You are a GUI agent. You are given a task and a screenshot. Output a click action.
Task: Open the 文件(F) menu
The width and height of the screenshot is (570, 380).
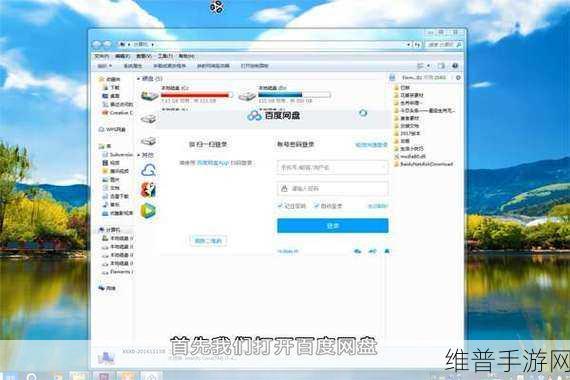click(x=102, y=56)
